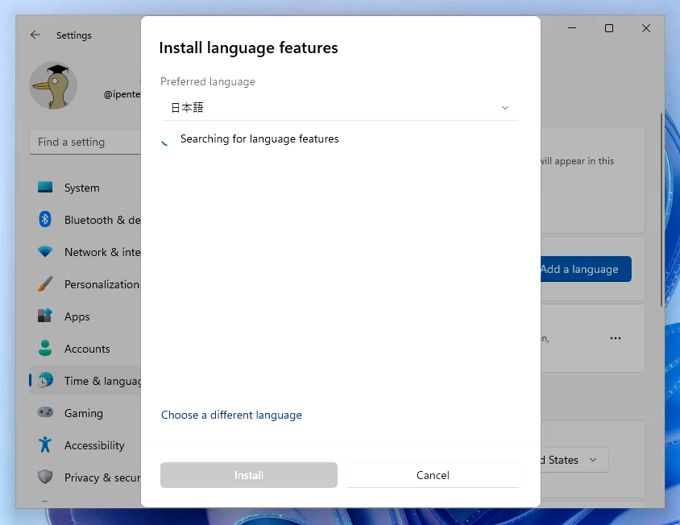The image size is (680, 525).
Task: Open the Time & language globe icon
Action: pos(45,381)
